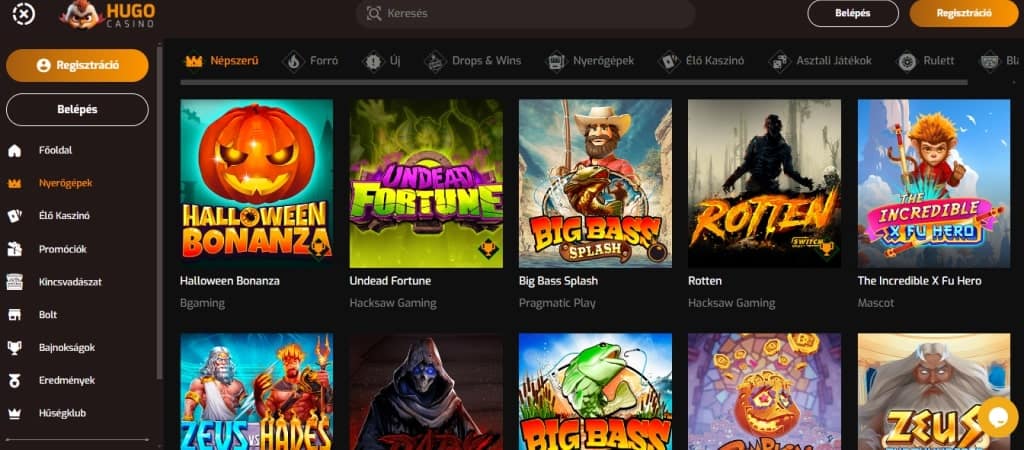Open the live chat bubble icon
This screenshot has height=450, width=1024.
tap(999, 418)
